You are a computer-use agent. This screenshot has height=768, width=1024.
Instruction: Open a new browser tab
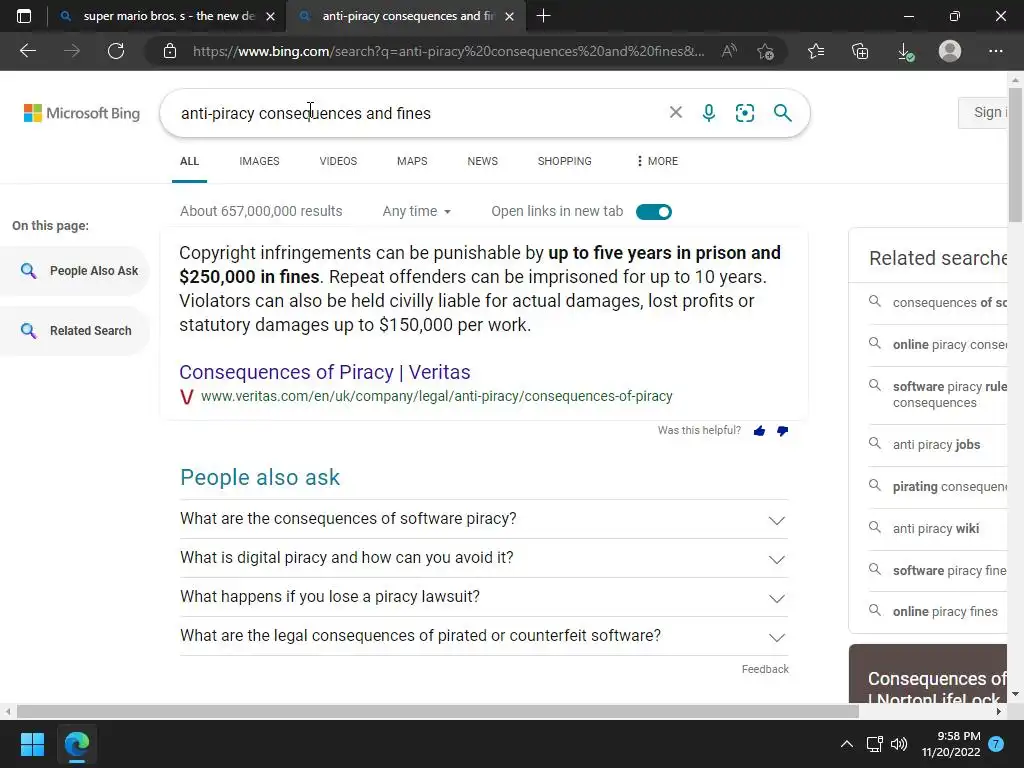click(543, 16)
